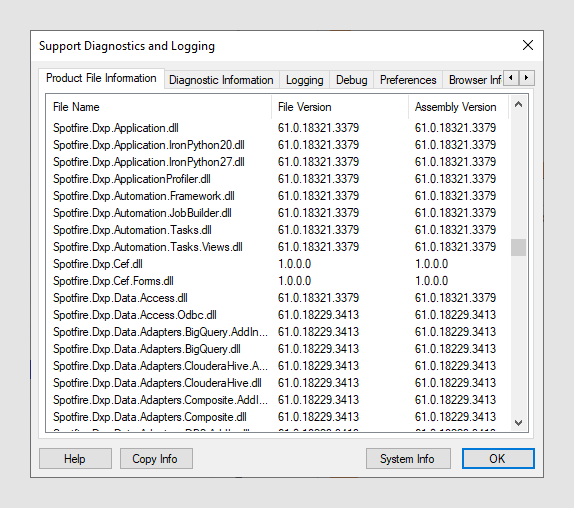The width and height of the screenshot is (574, 508).
Task: Select Spotfire.Dxp.Automation.Tasks.dll row
Action: click(277, 230)
